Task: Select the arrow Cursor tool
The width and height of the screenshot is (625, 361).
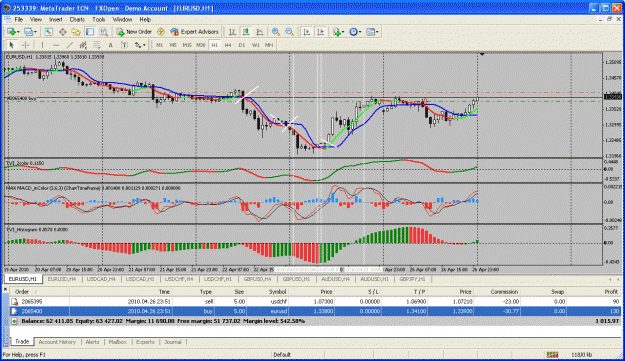Action: 12,45
